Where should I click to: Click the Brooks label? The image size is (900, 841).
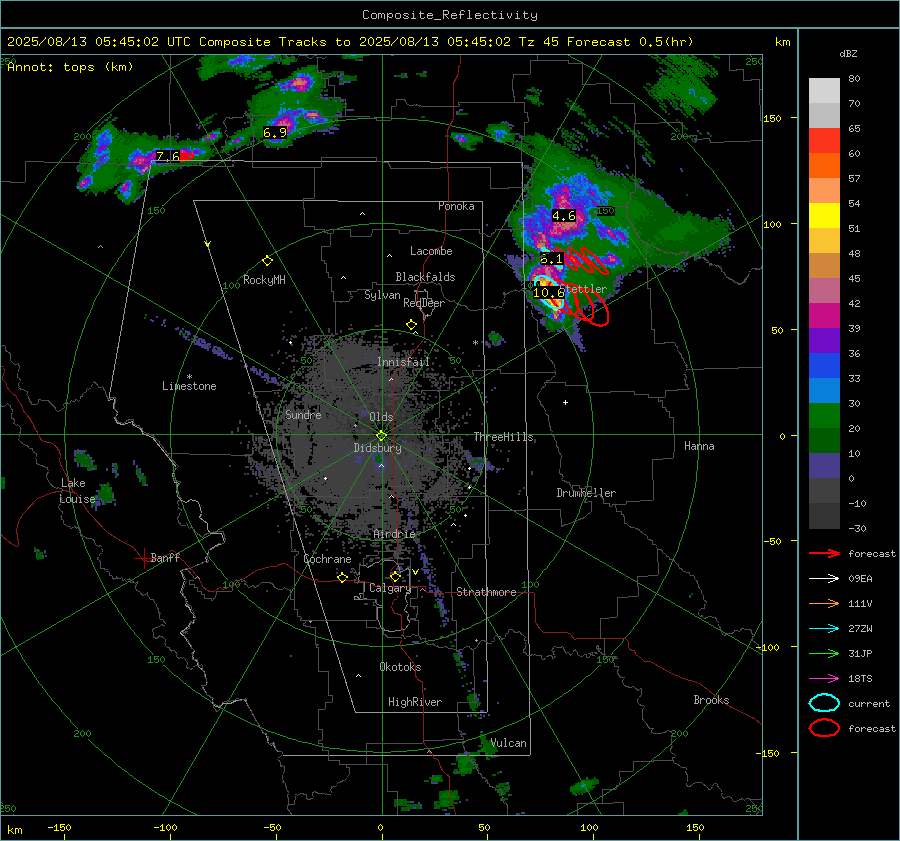click(711, 700)
